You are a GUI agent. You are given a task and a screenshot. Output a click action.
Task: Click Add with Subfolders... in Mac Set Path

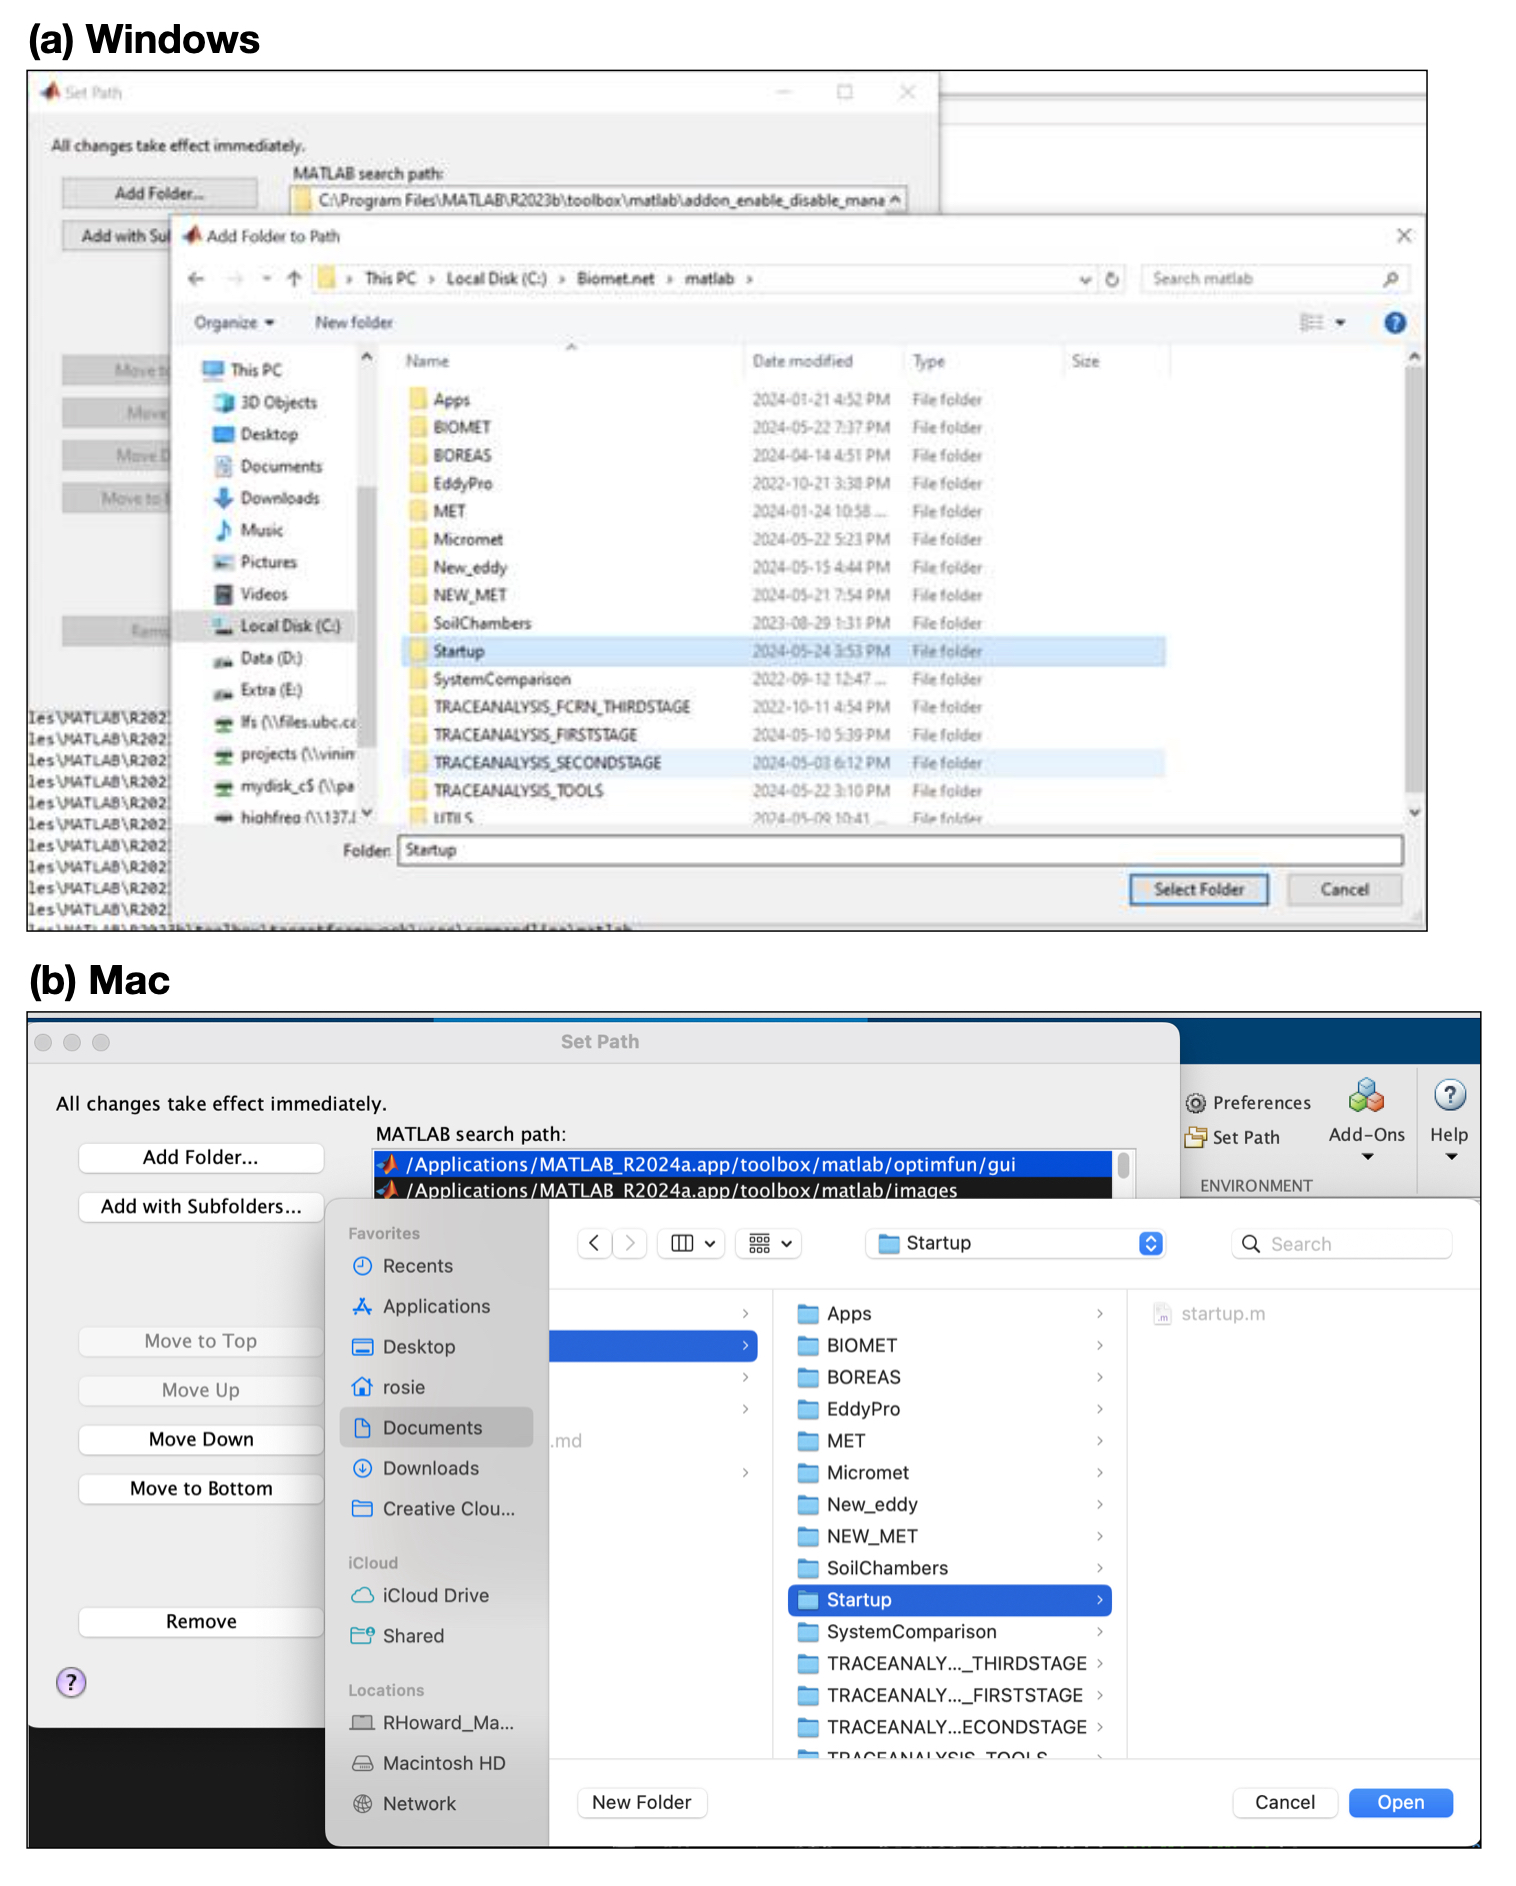tap(201, 1206)
